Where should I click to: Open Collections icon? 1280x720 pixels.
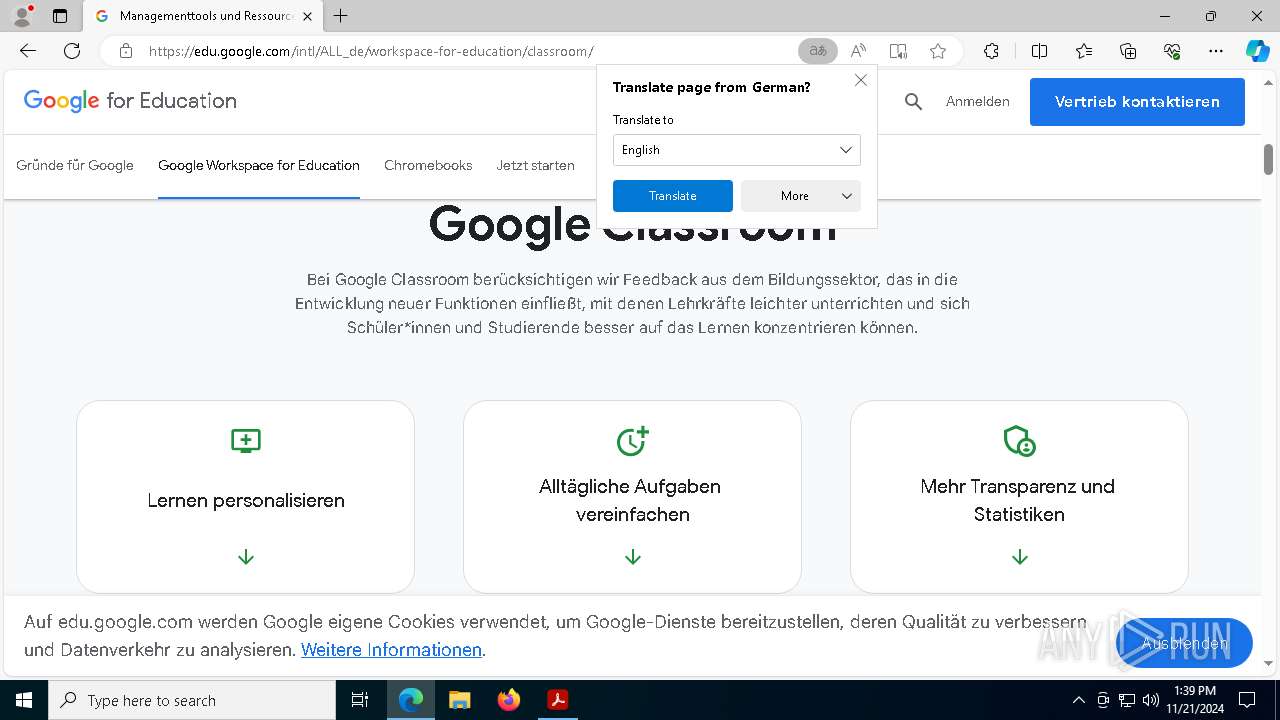[x=1128, y=51]
